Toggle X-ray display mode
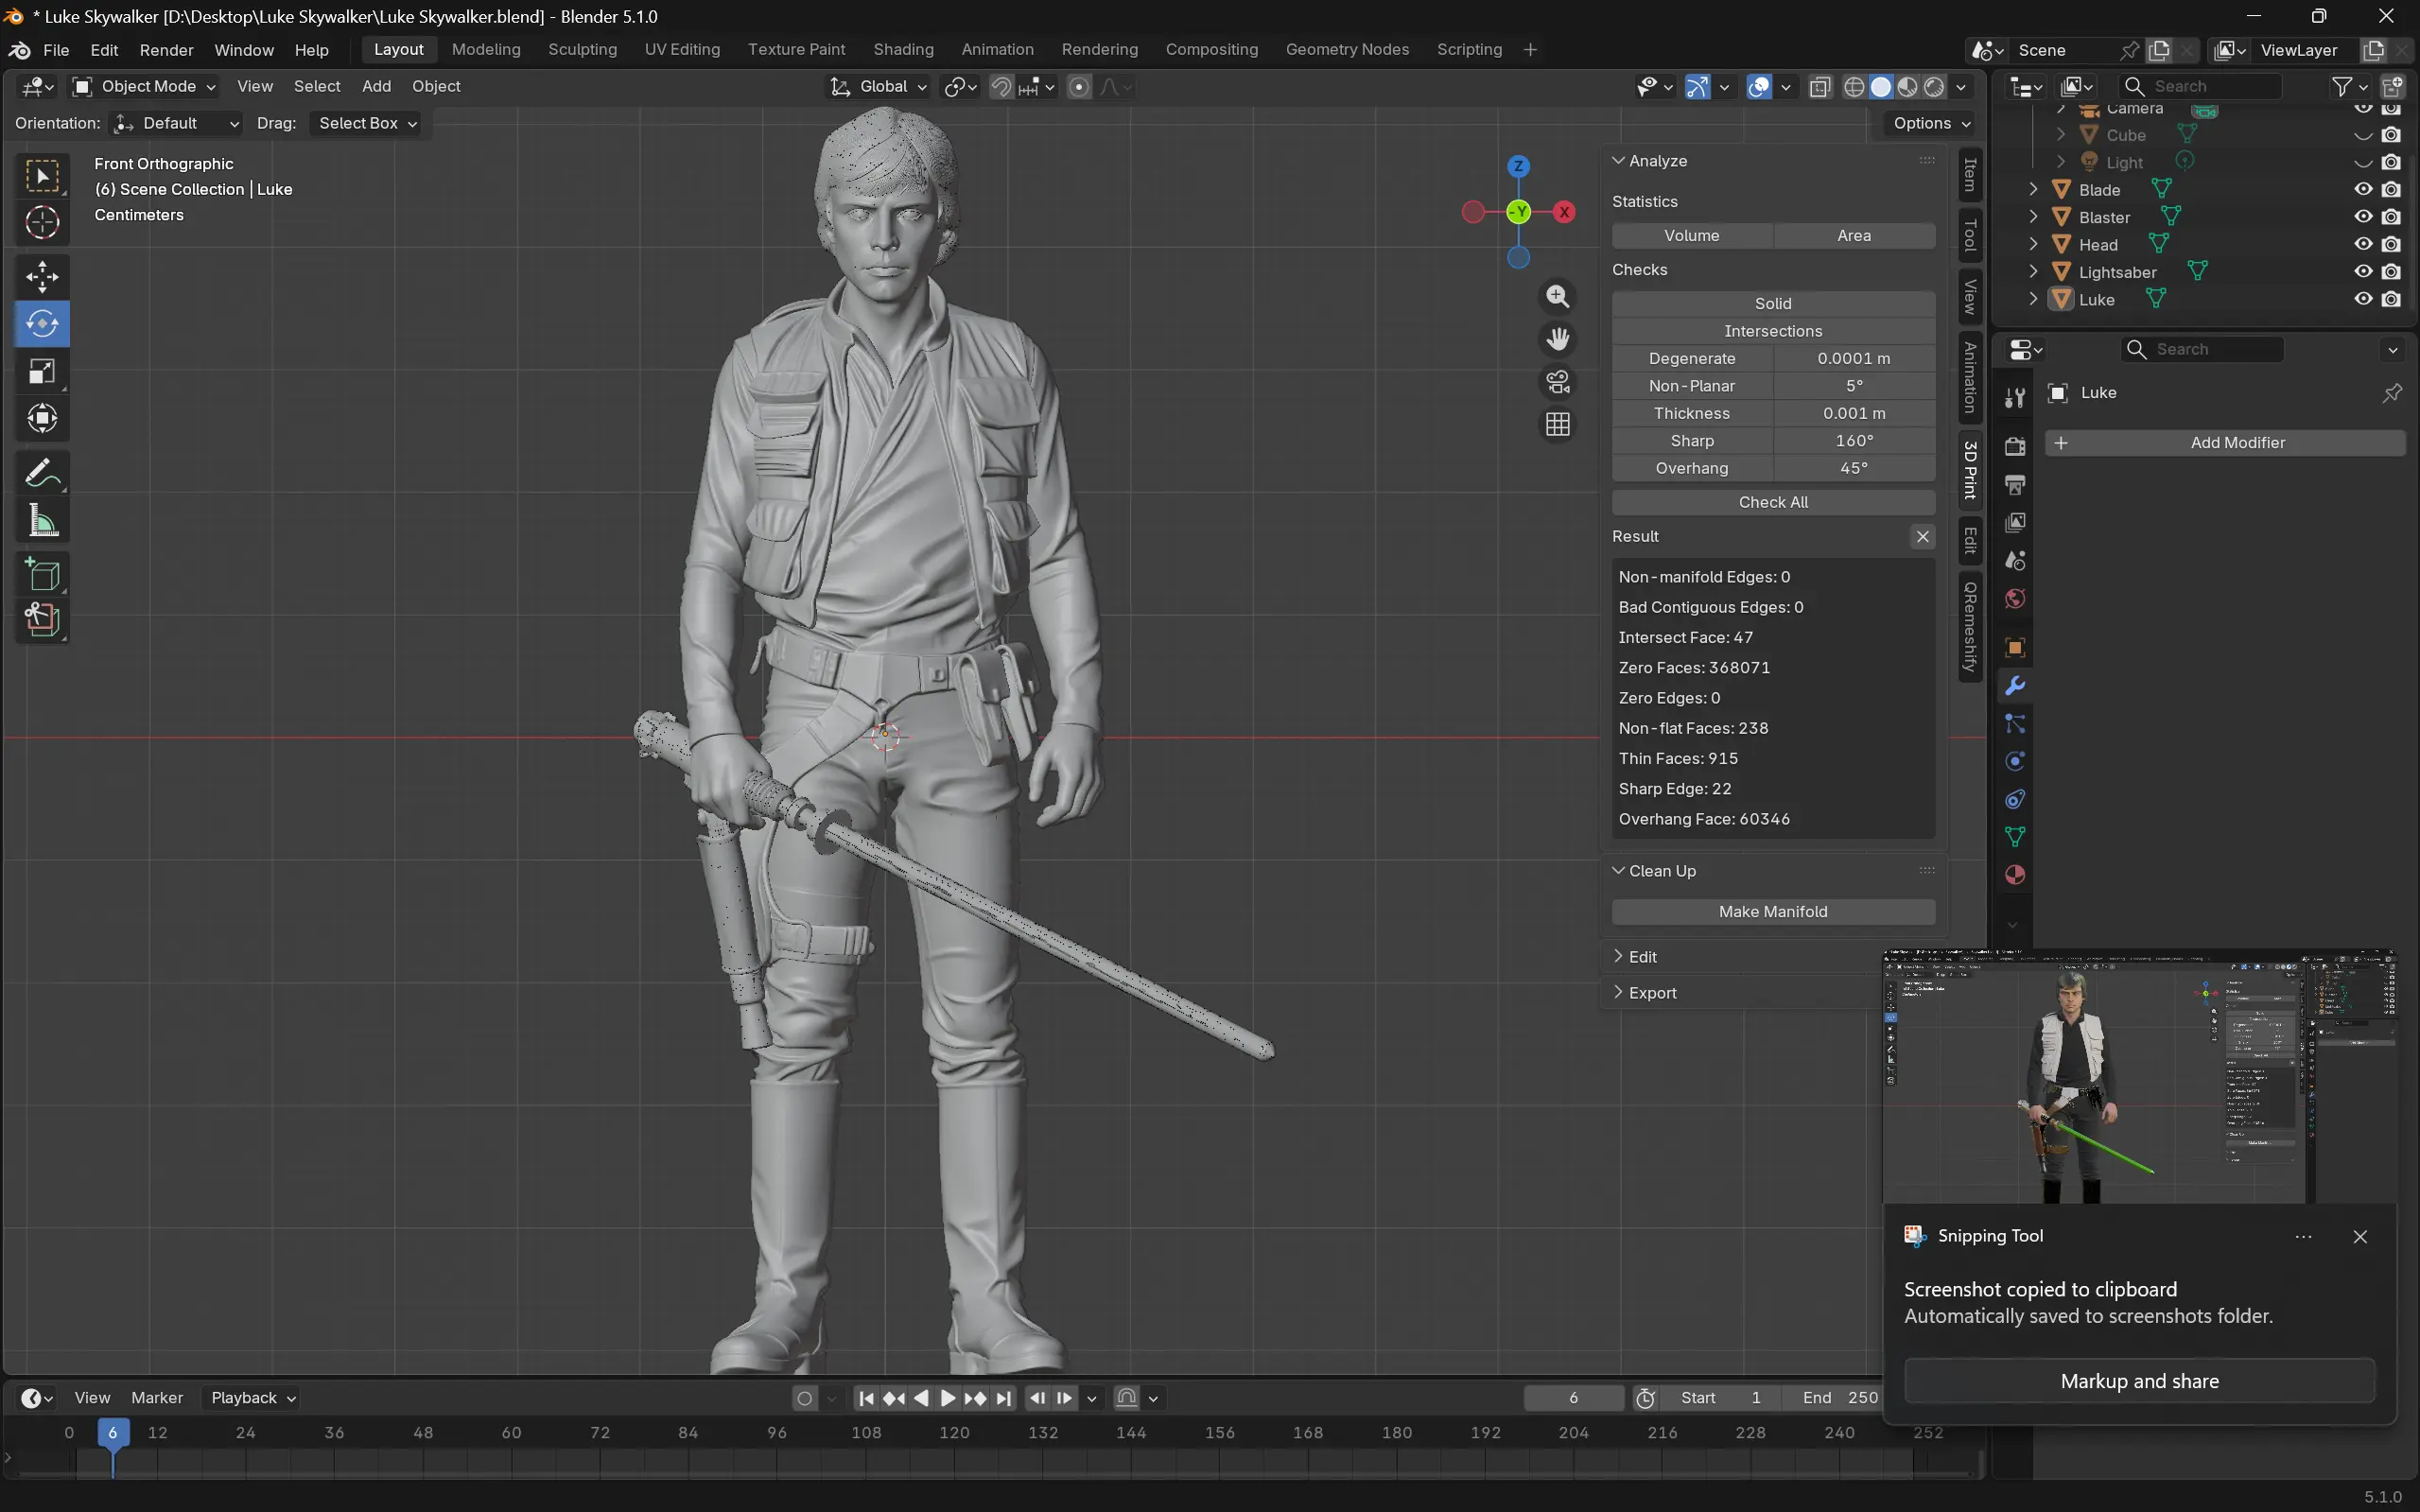Screen dimensions: 2420x1512 point(1820,87)
